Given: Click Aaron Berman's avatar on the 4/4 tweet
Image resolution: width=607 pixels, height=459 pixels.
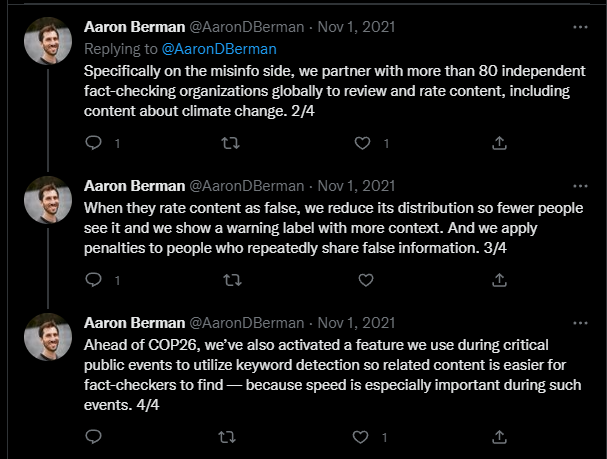Looking at the screenshot, I should point(47,338).
